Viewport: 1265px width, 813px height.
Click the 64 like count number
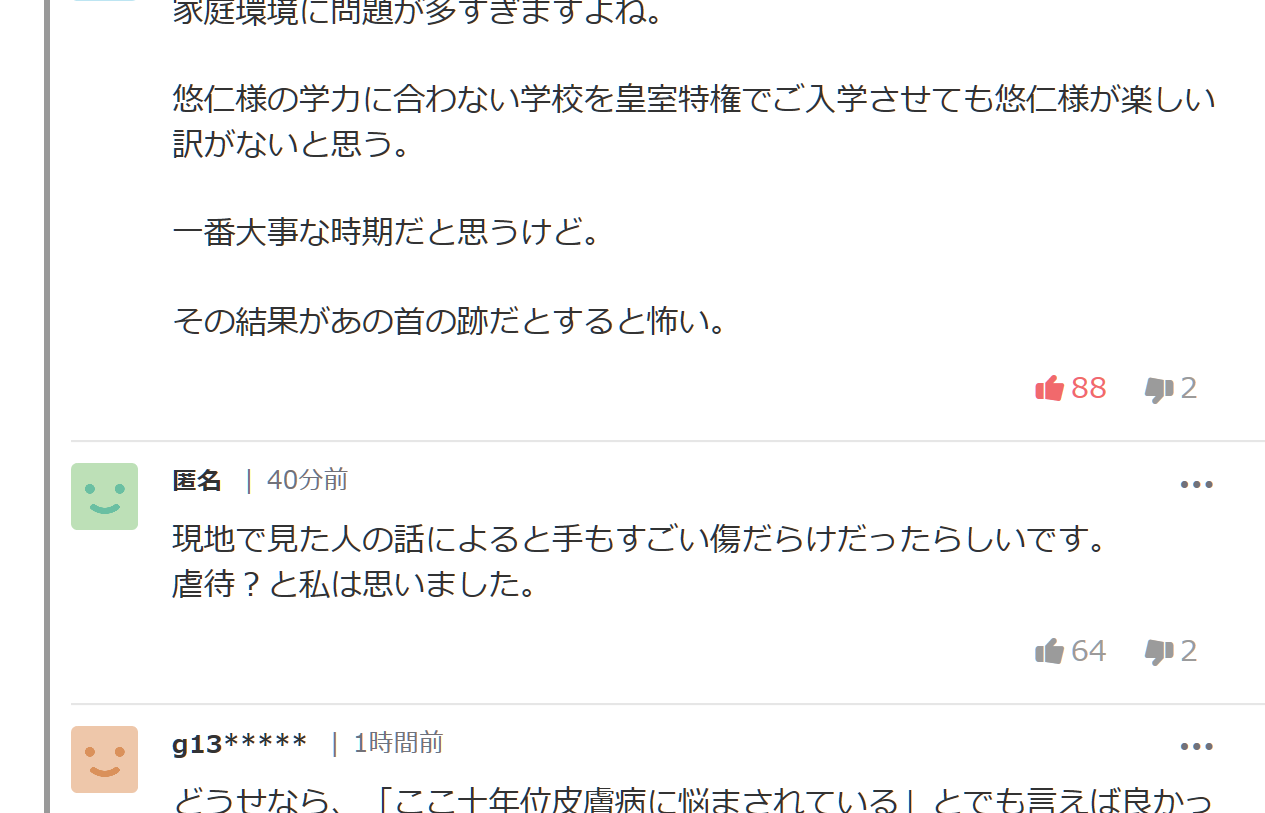pyautogui.click(x=1088, y=651)
